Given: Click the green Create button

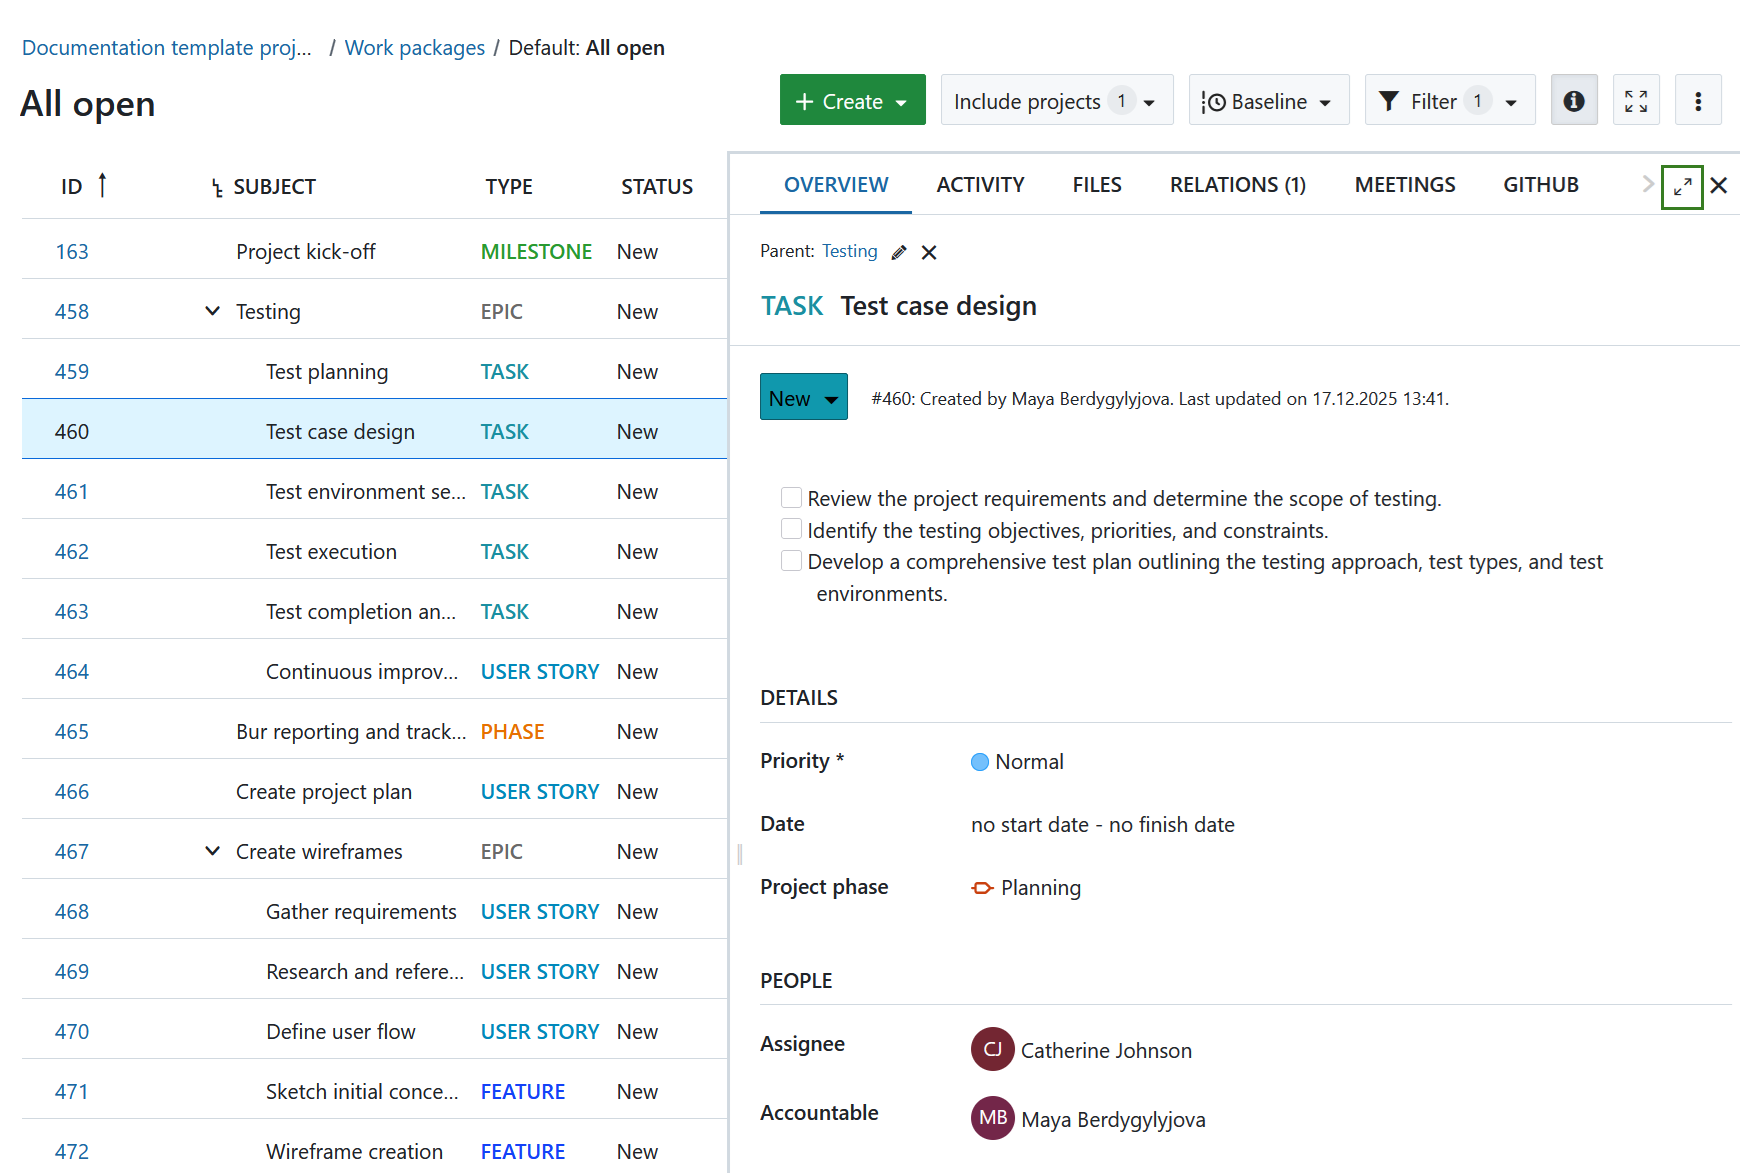Looking at the screenshot, I should [x=851, y=101].
